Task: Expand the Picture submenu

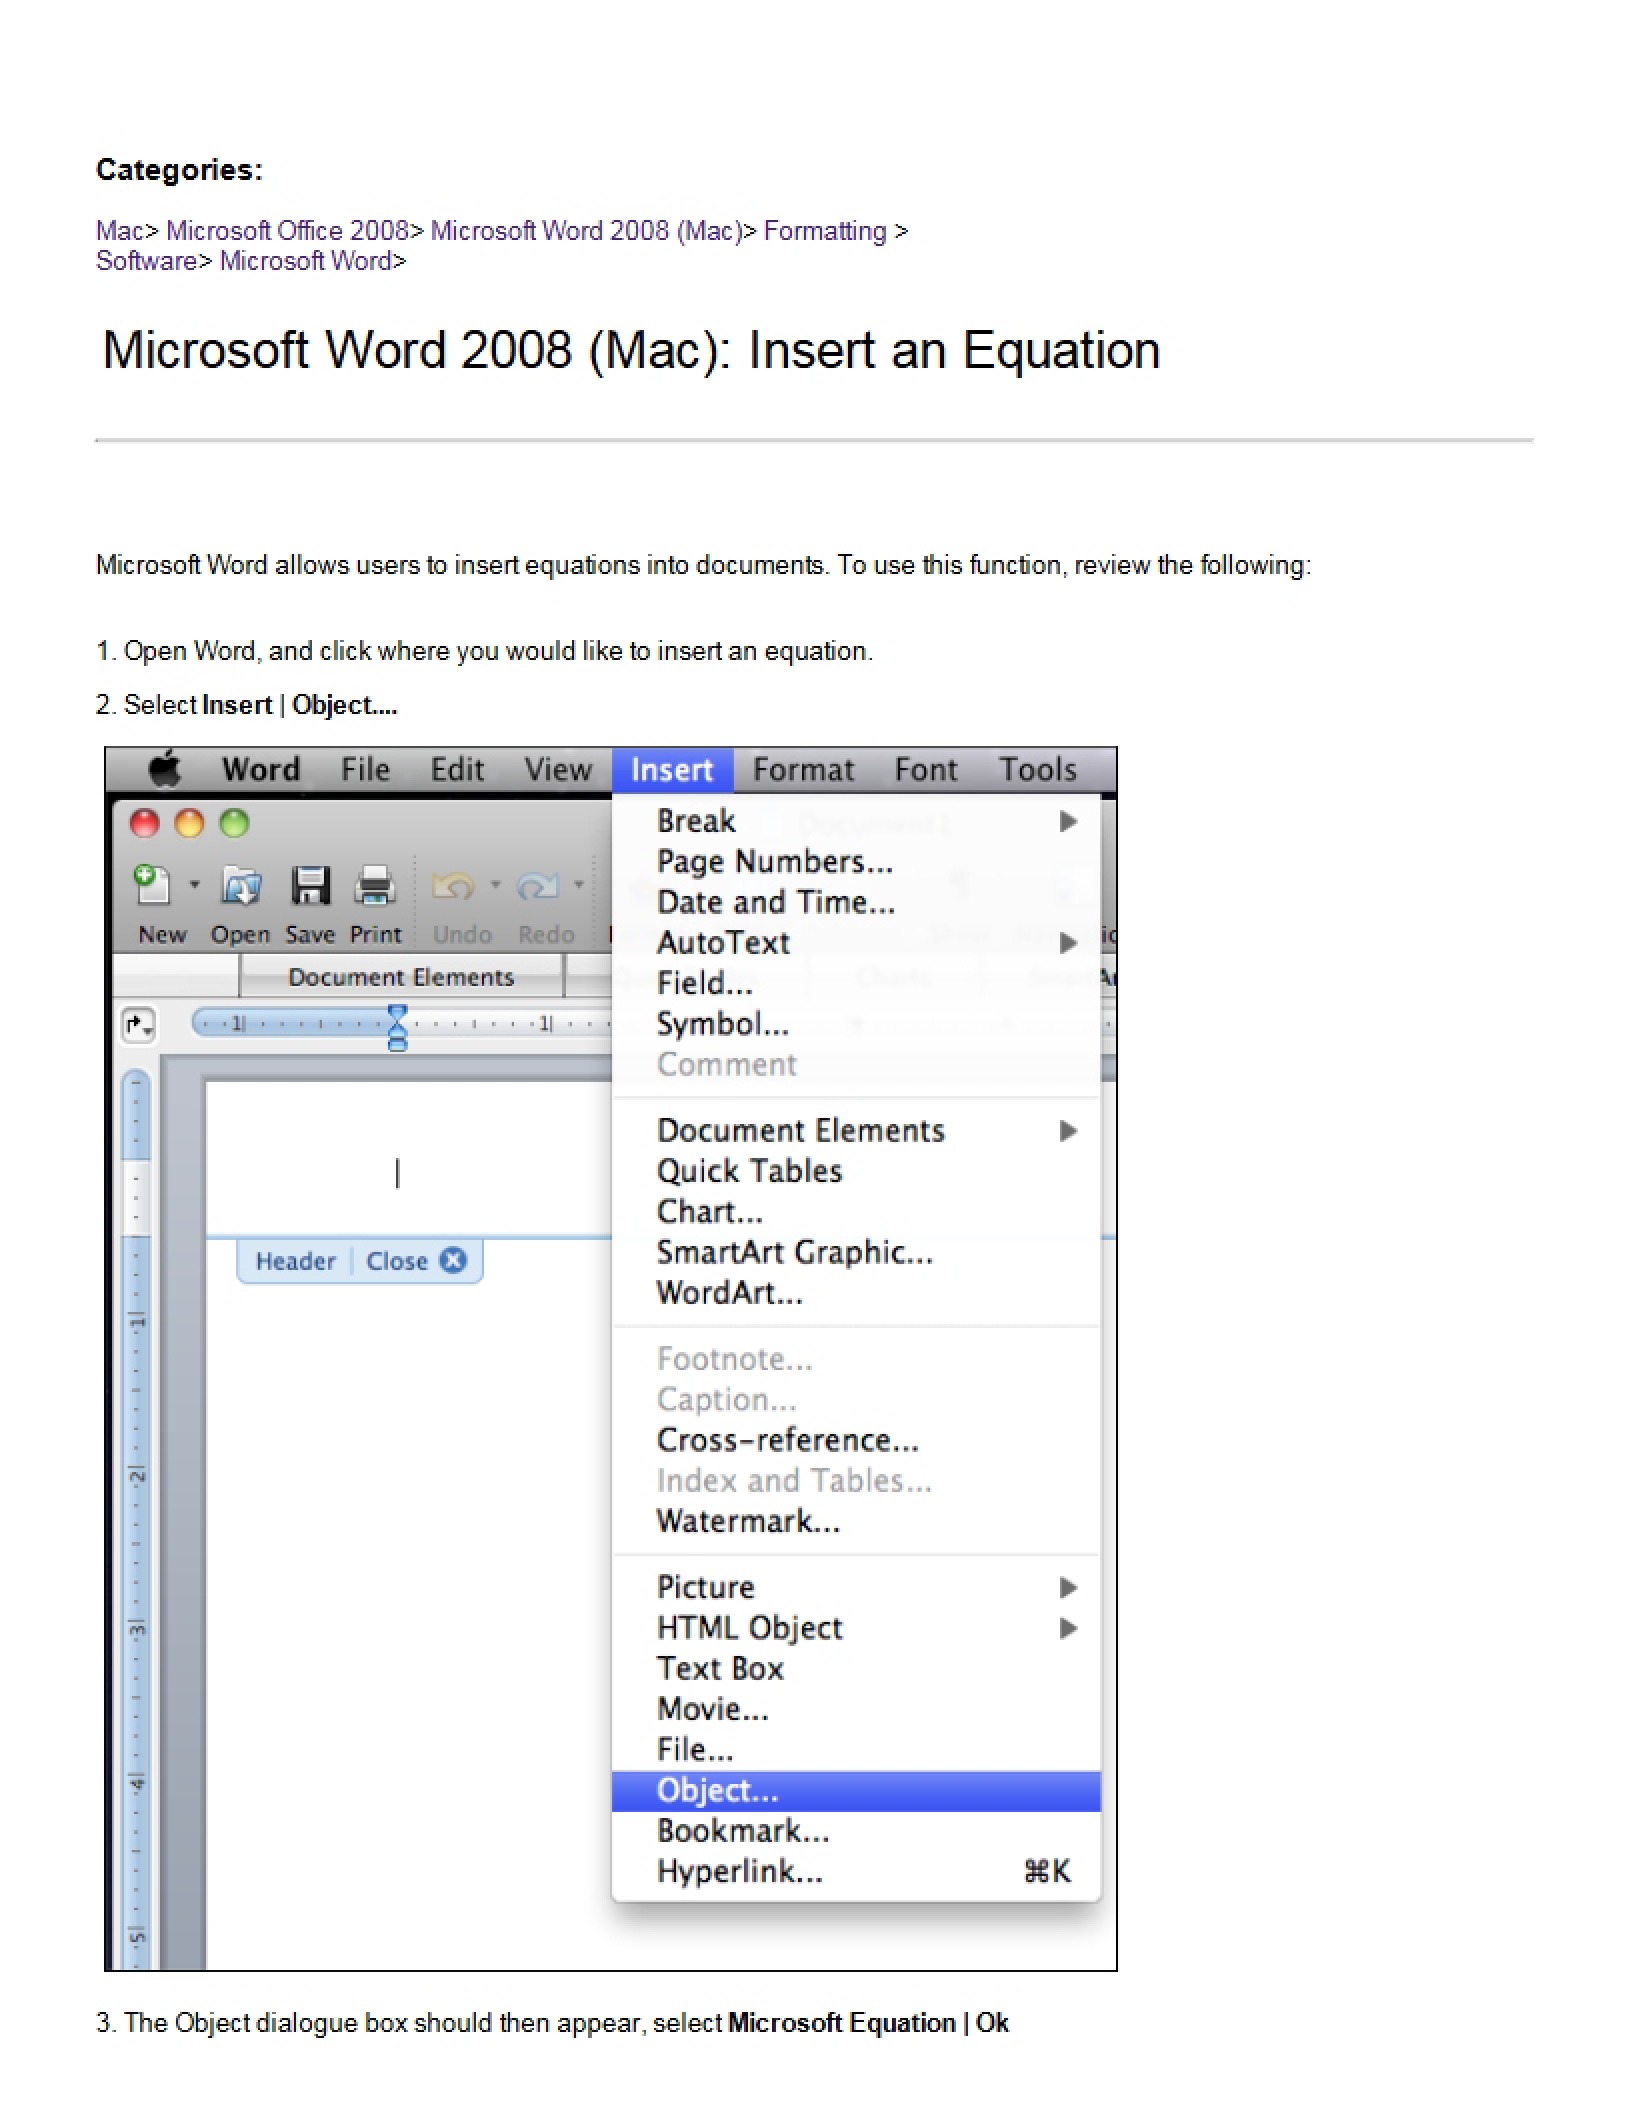Action: [1068, 1587]
